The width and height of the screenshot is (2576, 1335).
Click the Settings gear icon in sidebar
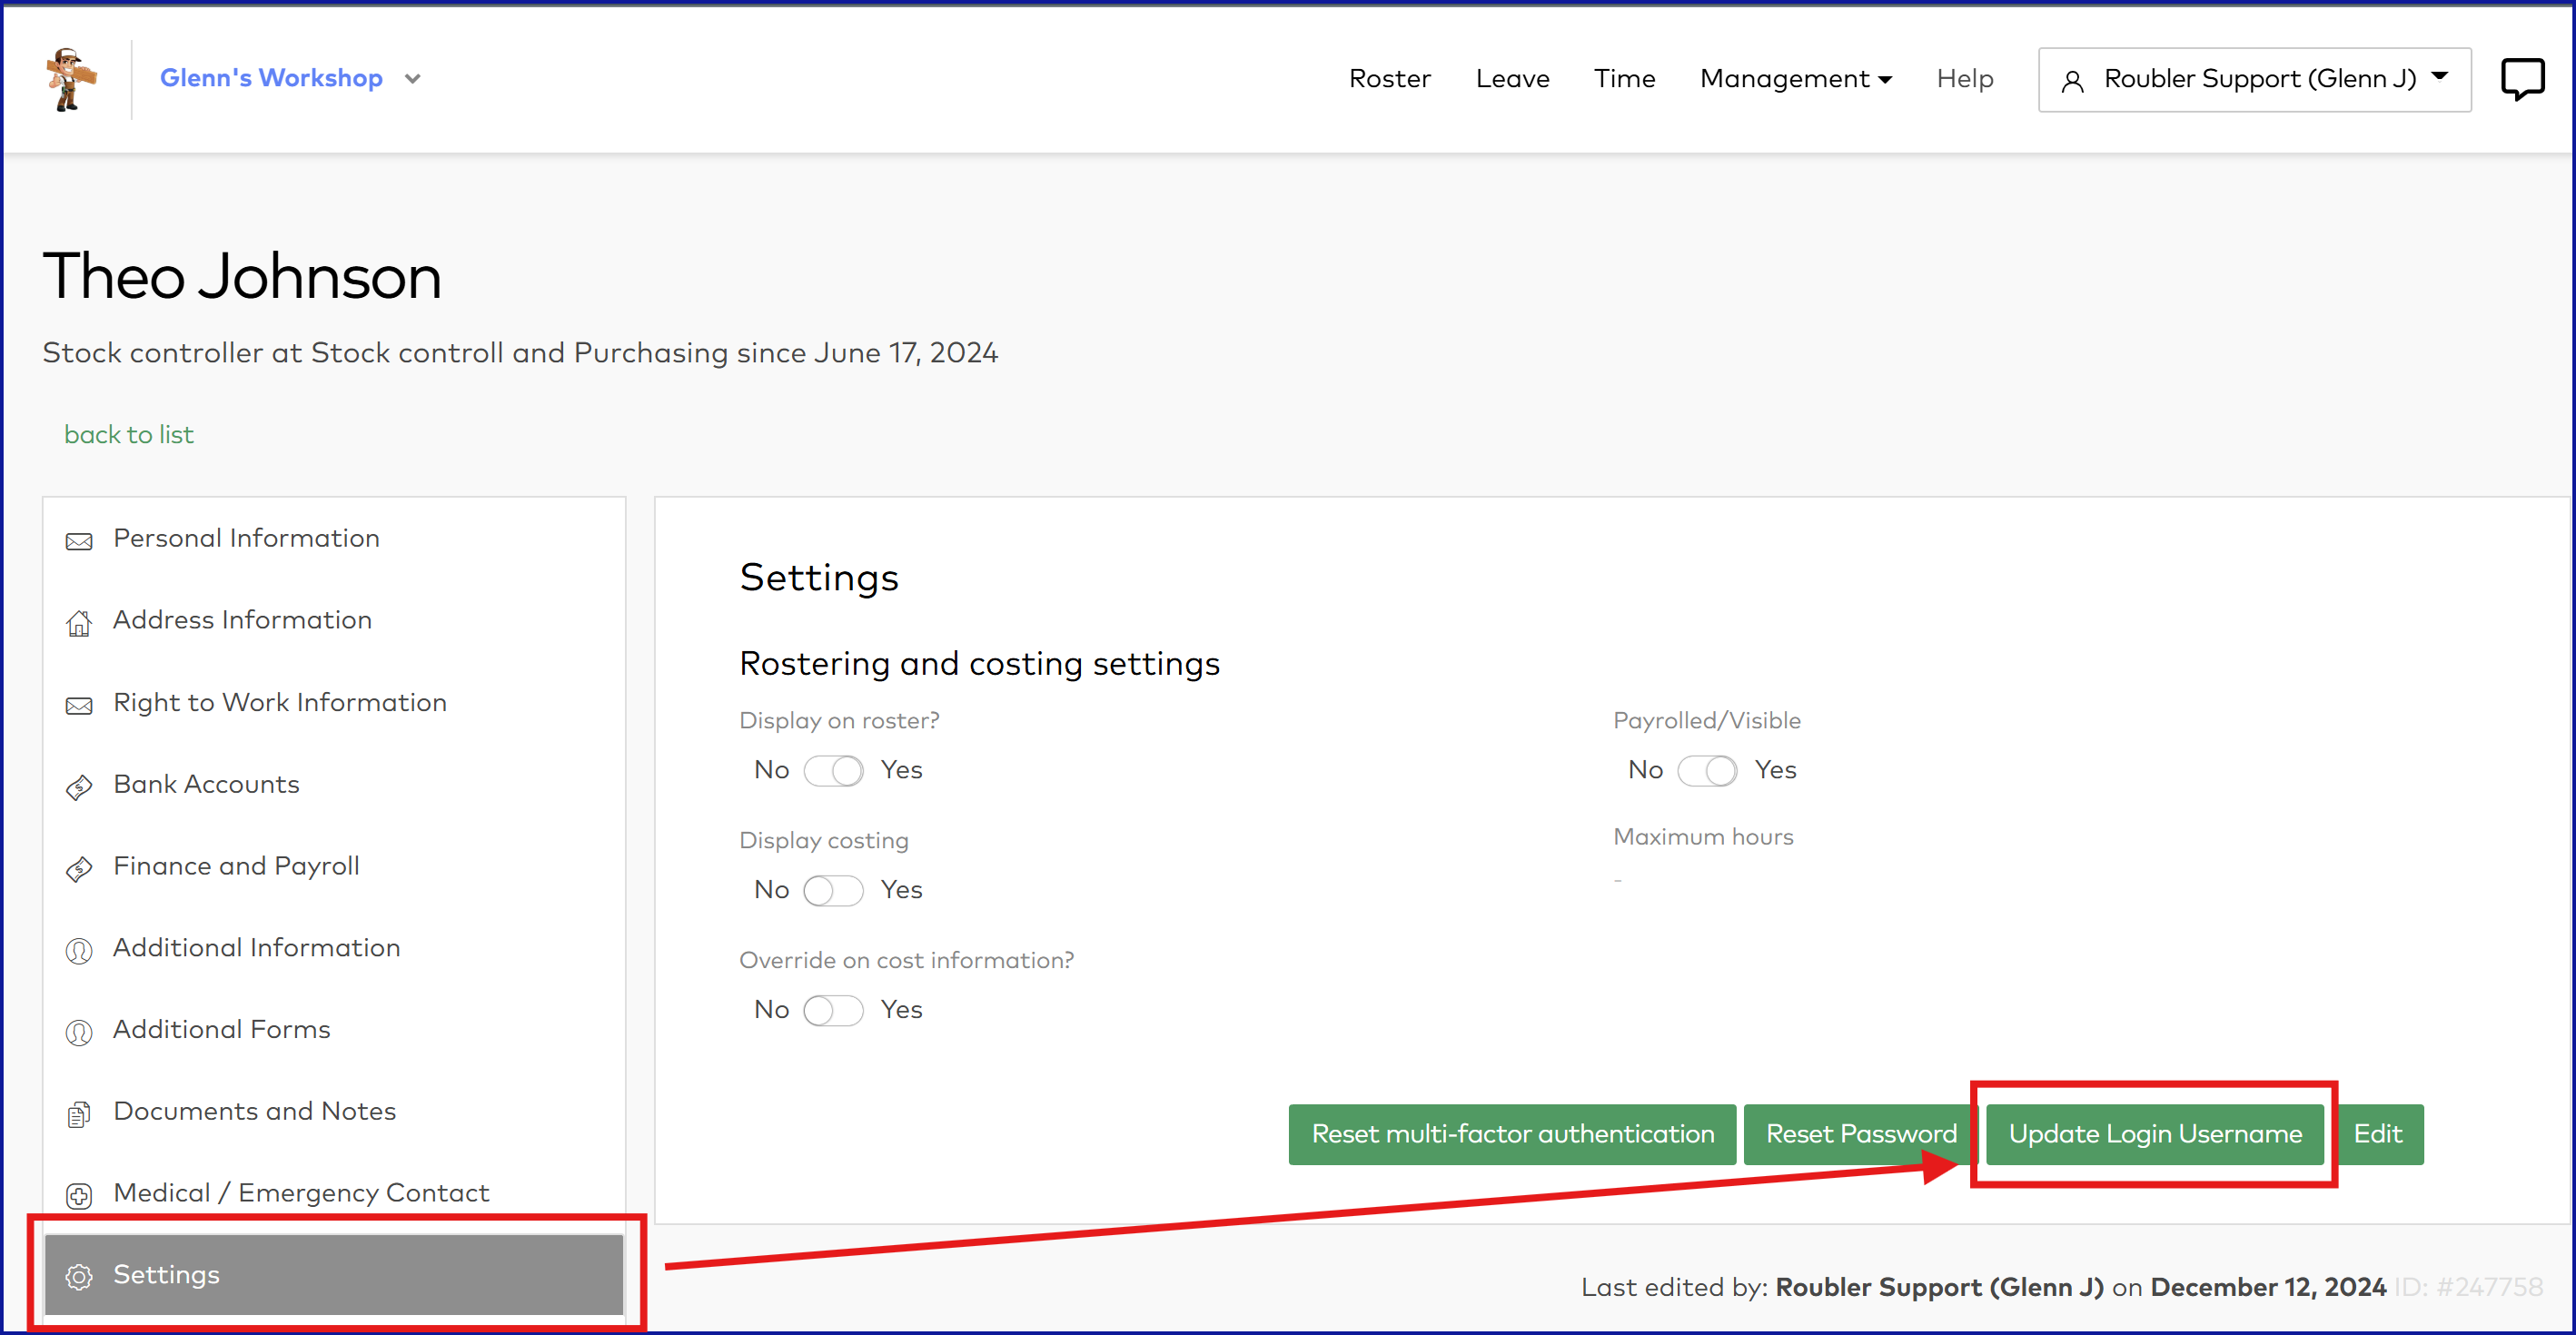(79, 1276)
